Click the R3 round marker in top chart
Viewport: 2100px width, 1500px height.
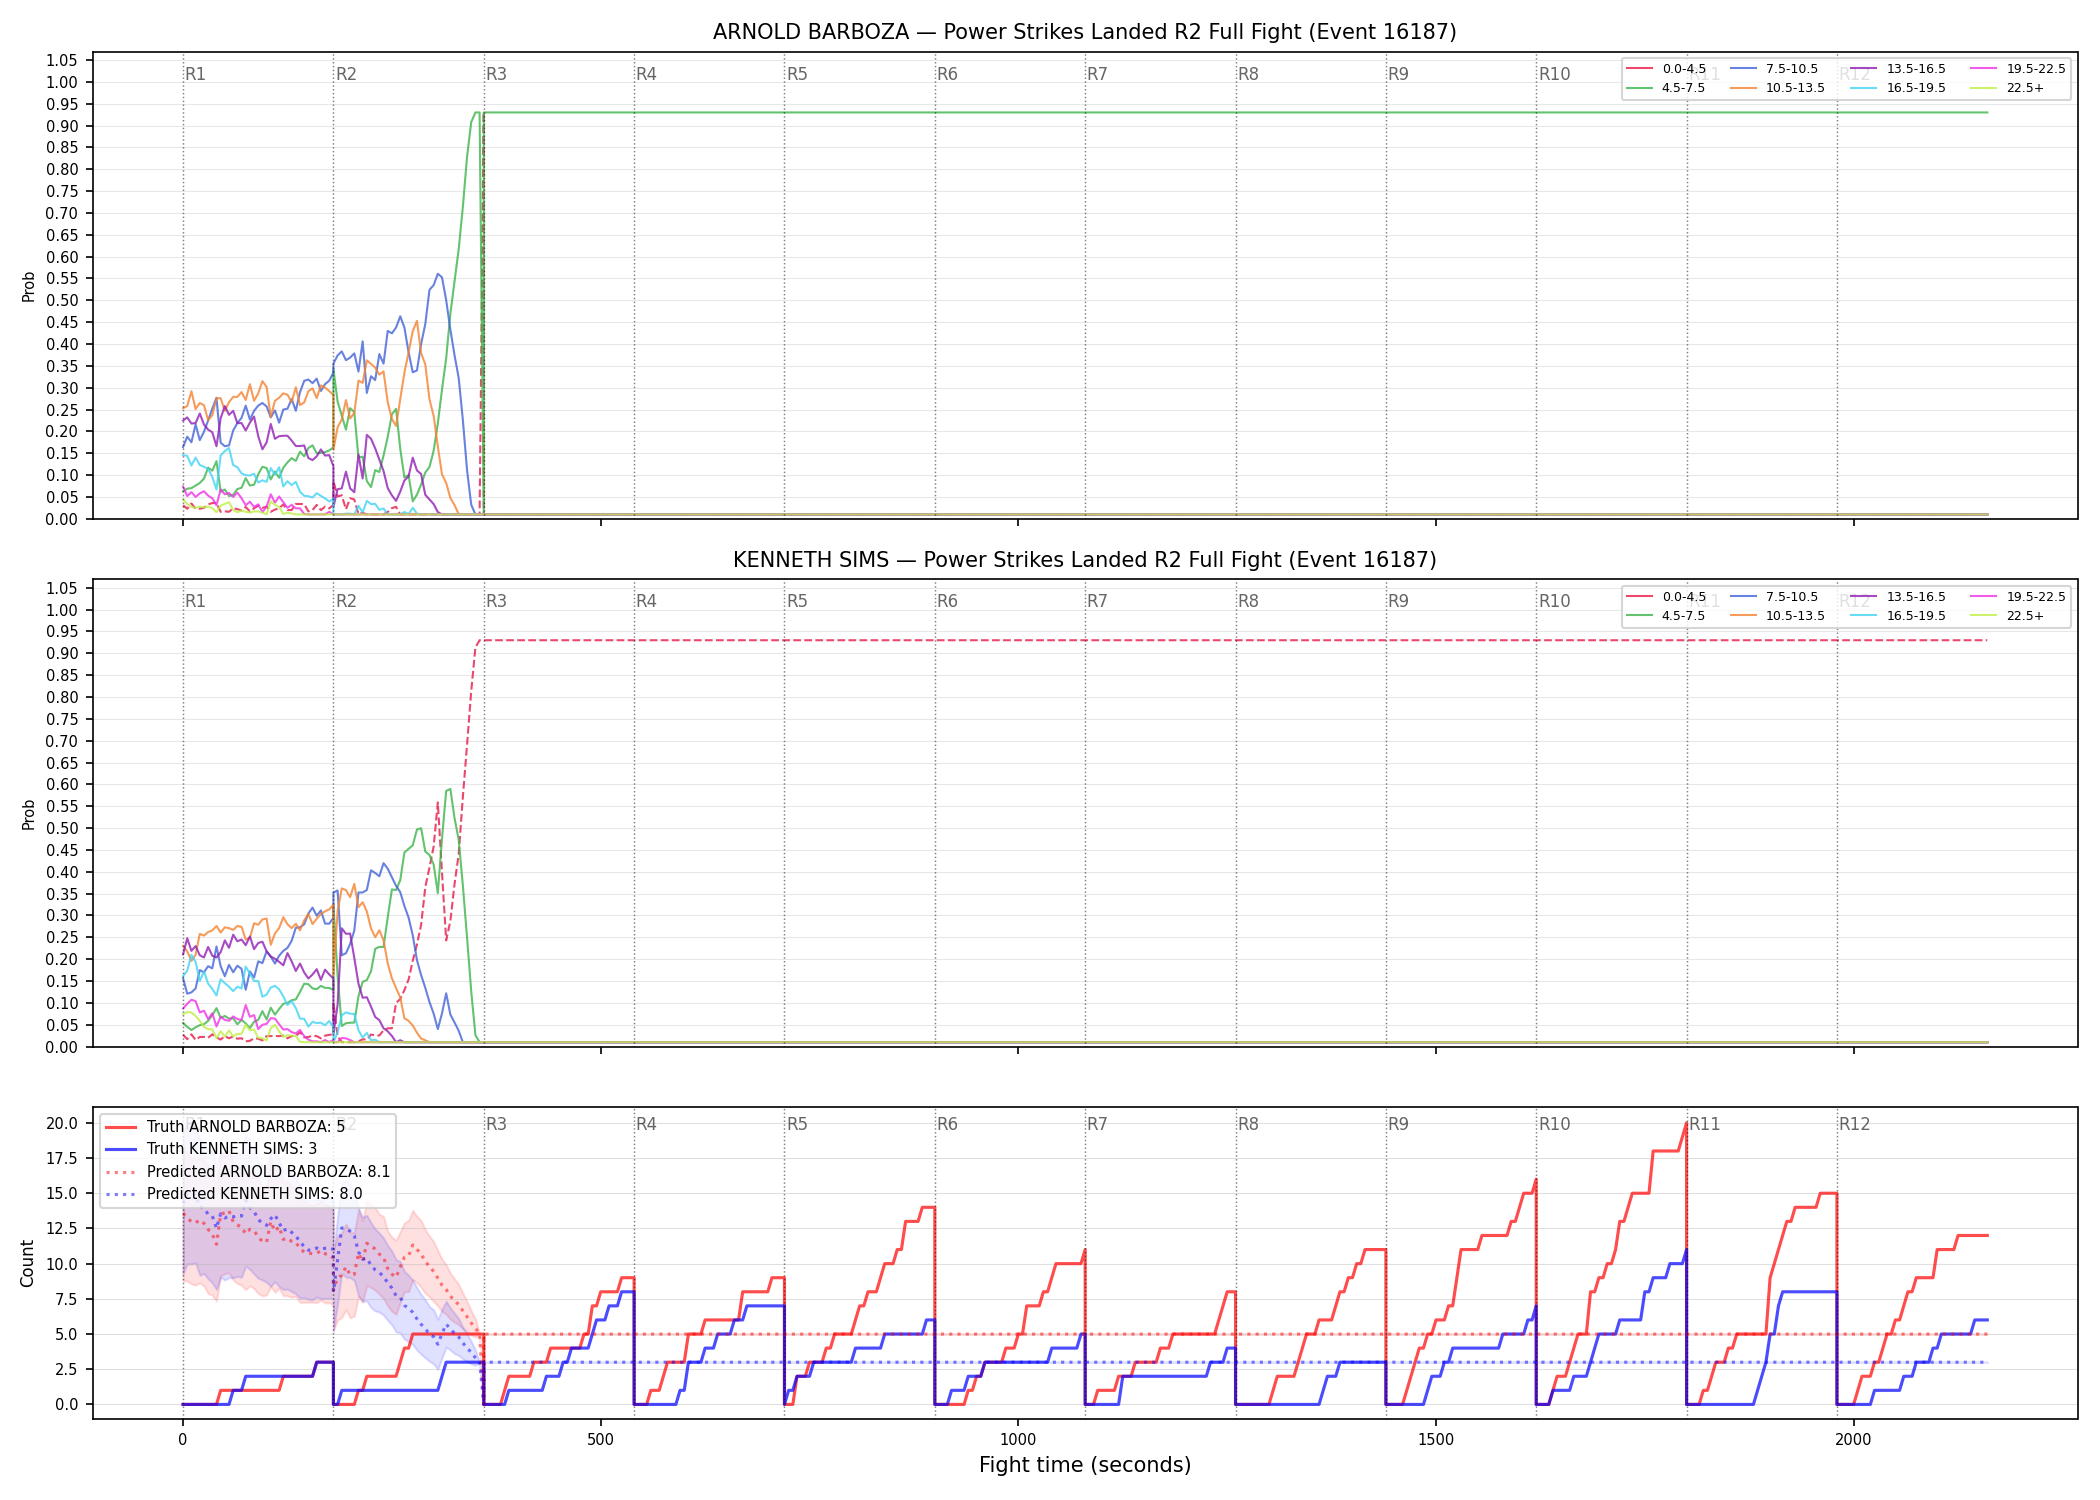(x=496, y=74)
